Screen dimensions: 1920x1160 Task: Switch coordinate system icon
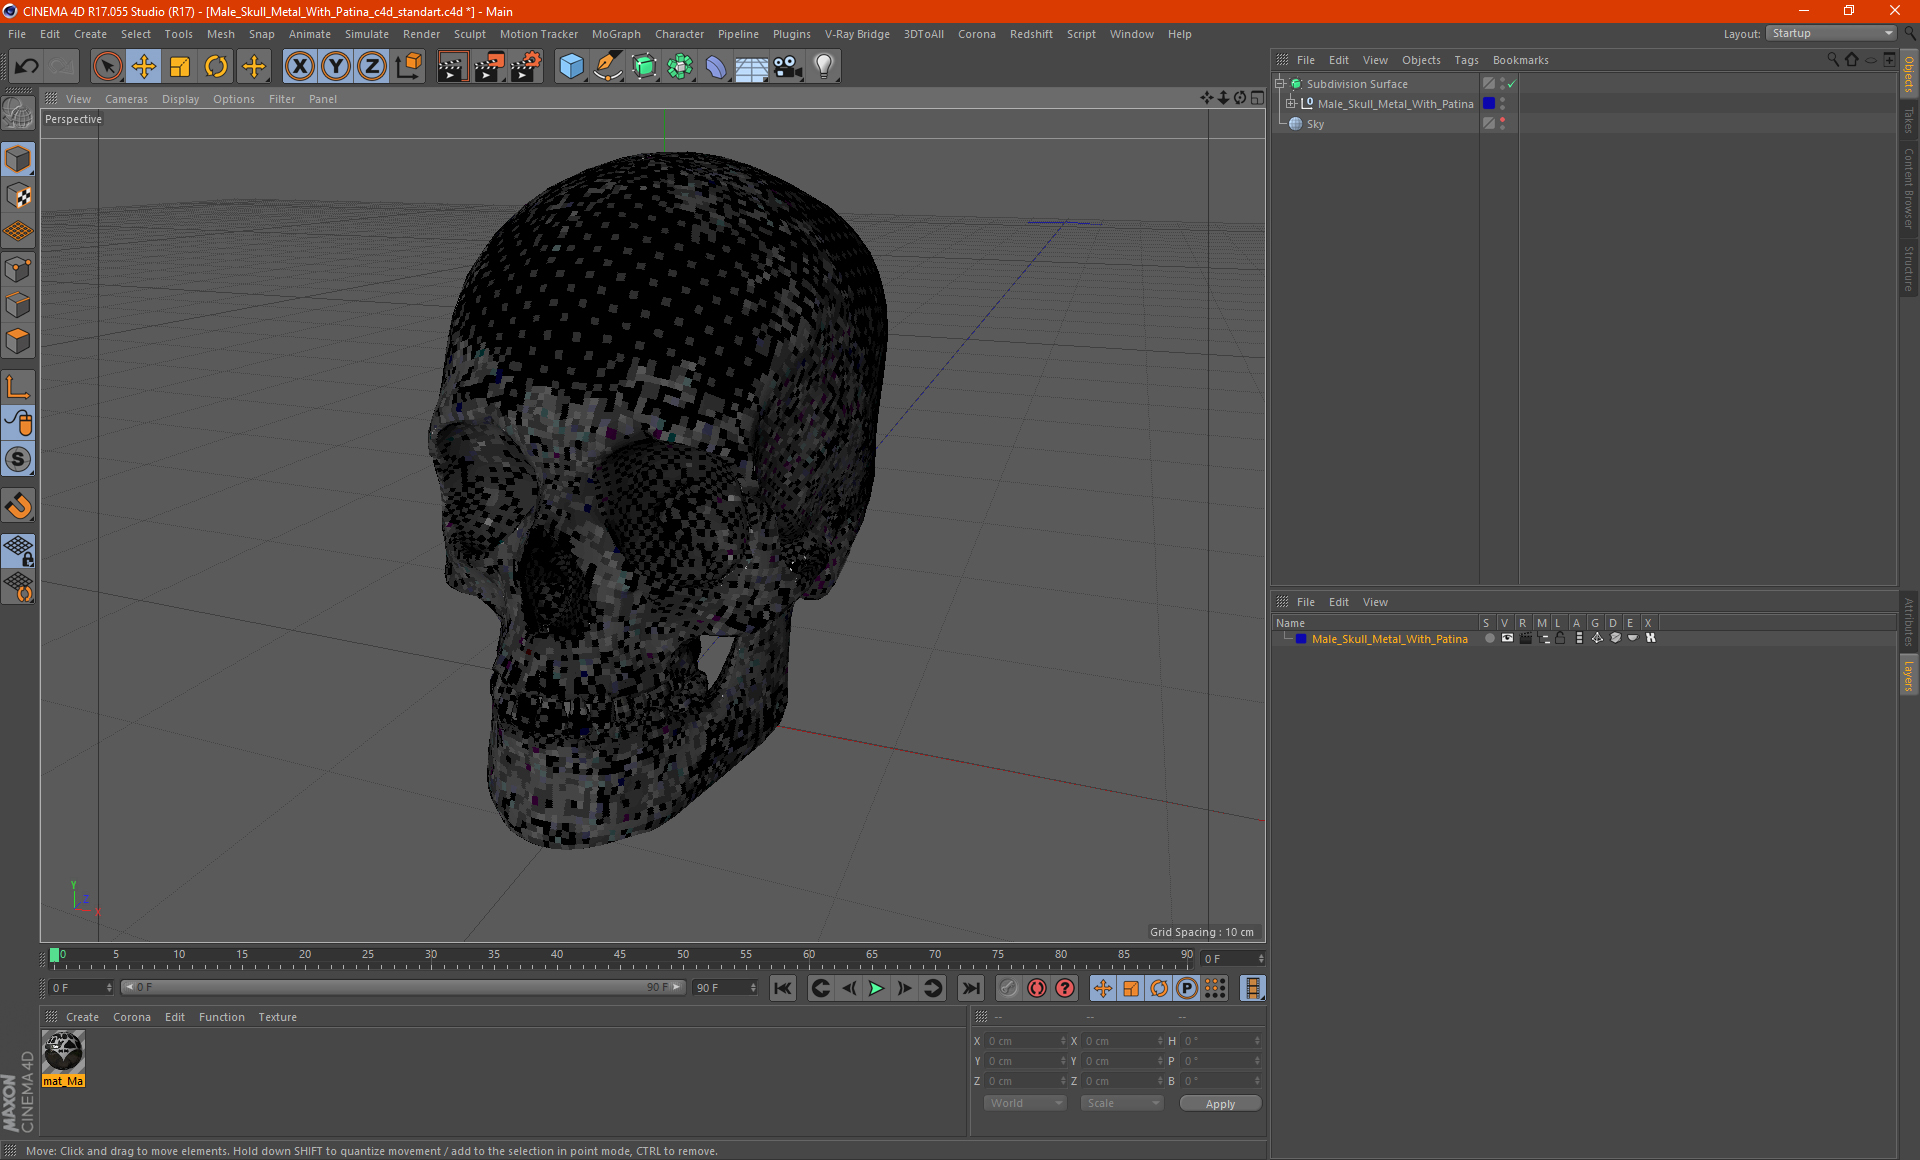(x=408, y=67)
